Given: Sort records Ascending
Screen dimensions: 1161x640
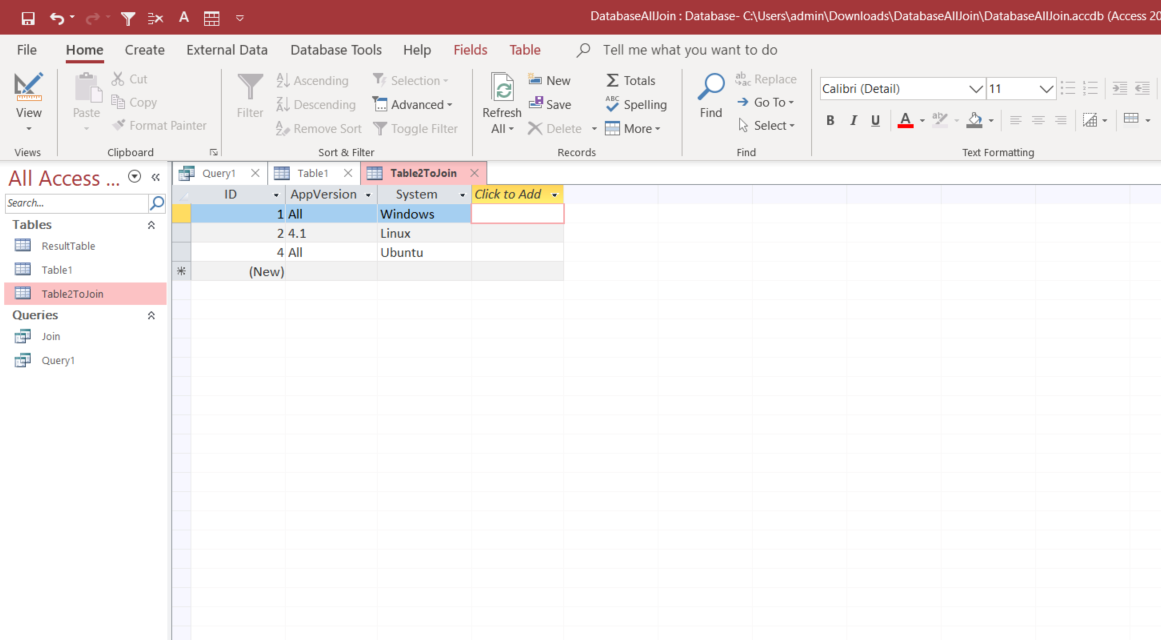Looking at the screenshot, I should 312,80.
